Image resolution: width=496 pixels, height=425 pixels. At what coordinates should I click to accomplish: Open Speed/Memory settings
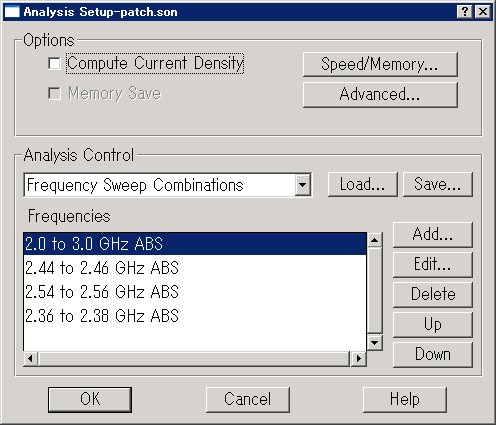coord(380,64)
